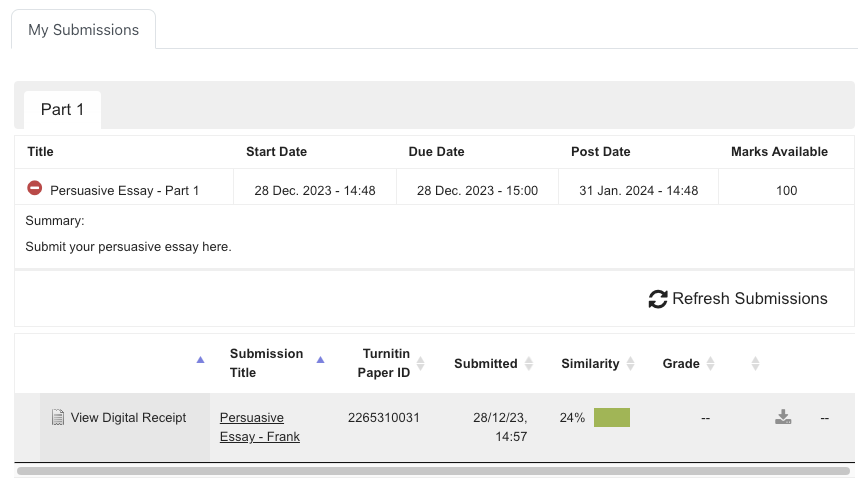Screen dimensions: 865x489
Task: Sort by the first column blue arrow
Action: click(x=200, y=359)
